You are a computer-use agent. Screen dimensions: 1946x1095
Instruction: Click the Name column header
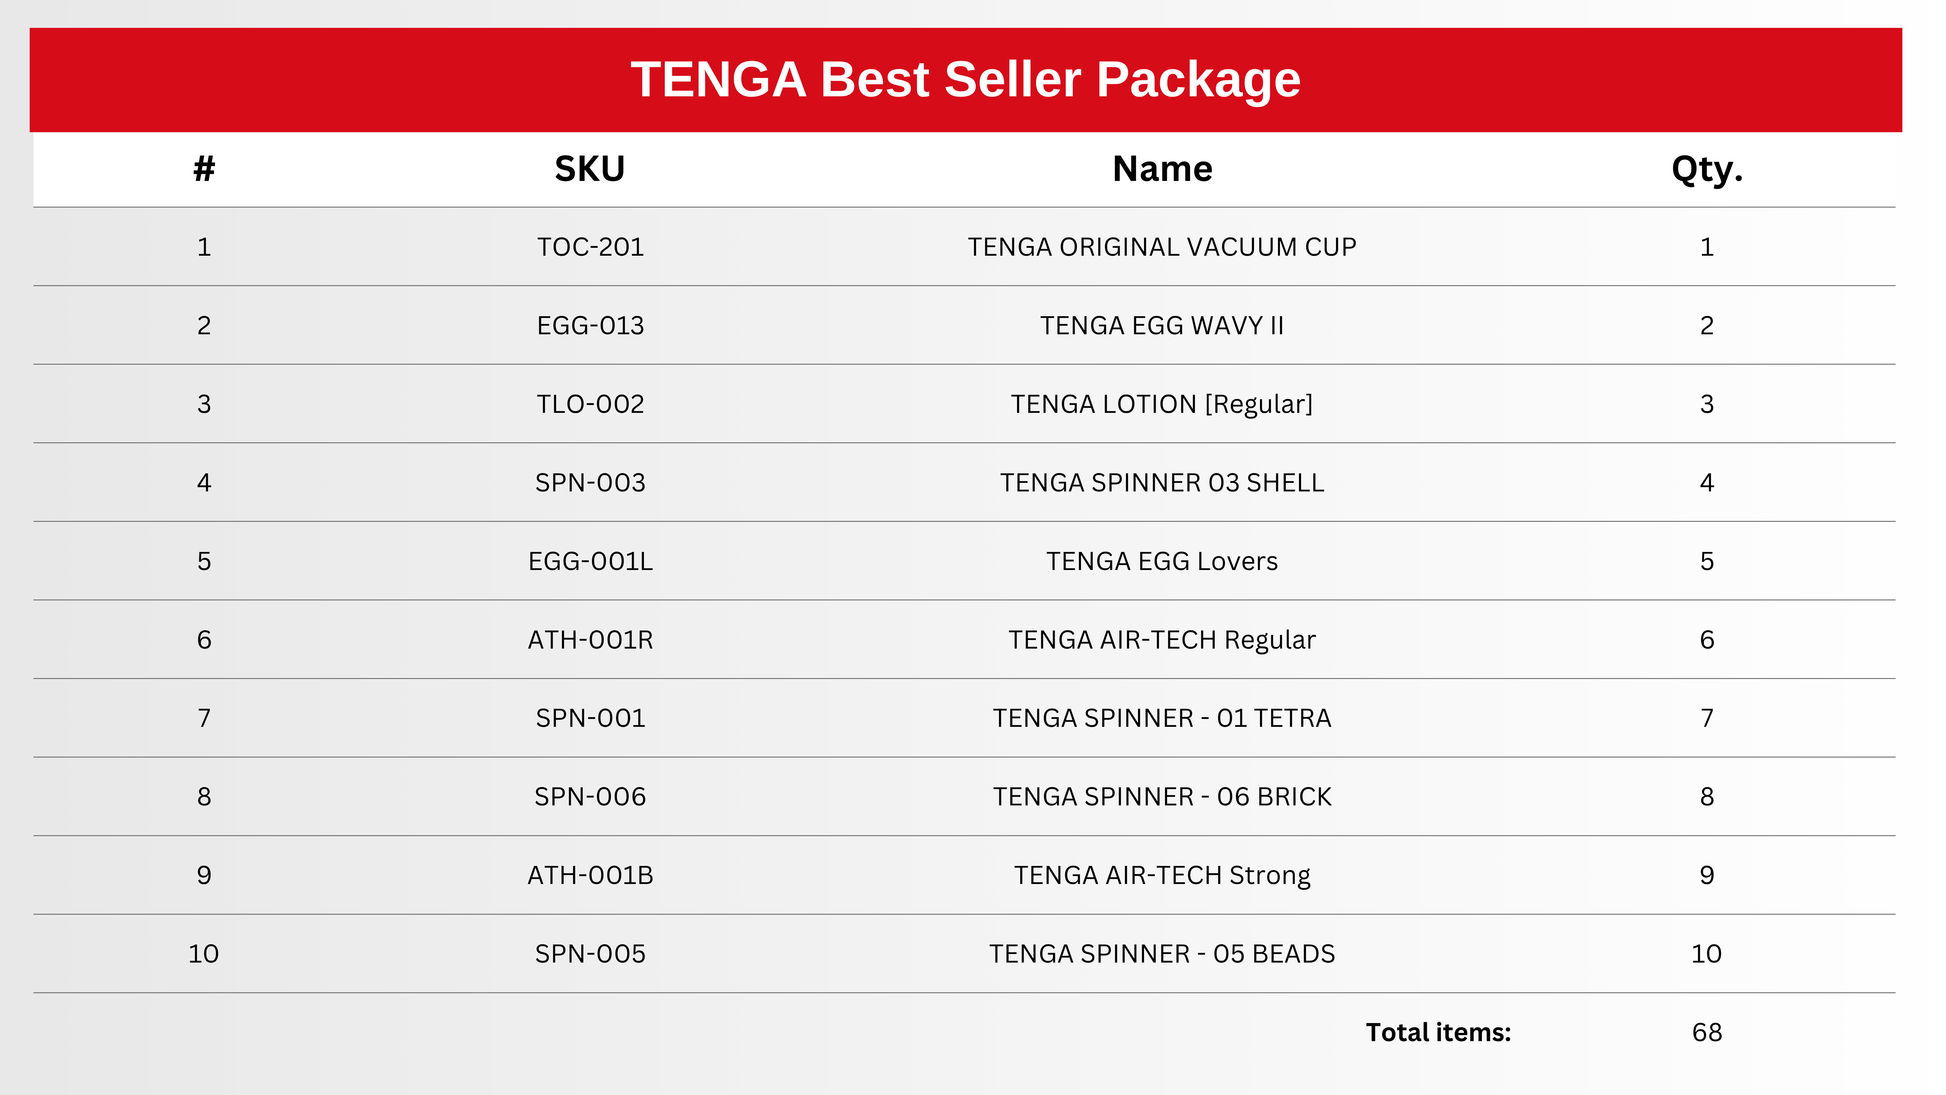tap(1162, 169)
